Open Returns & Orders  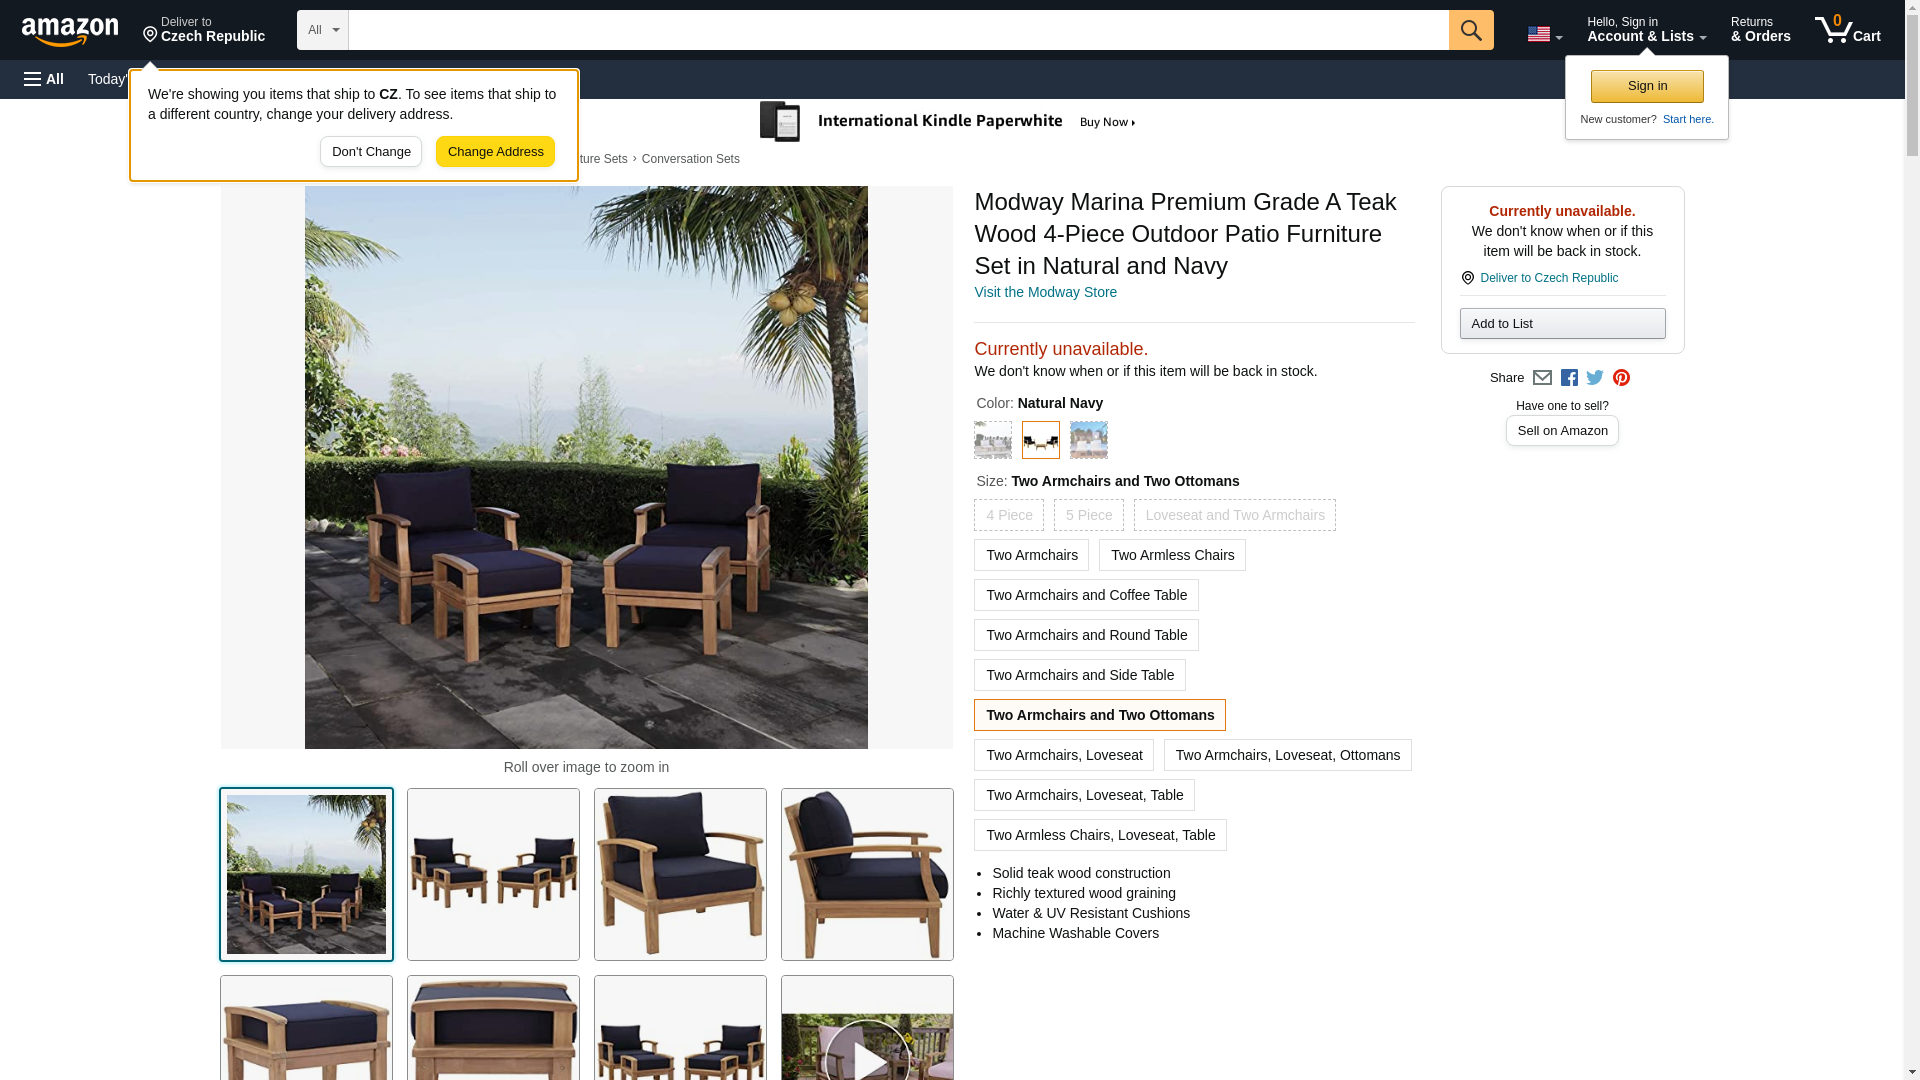[x=1760, y=30]
